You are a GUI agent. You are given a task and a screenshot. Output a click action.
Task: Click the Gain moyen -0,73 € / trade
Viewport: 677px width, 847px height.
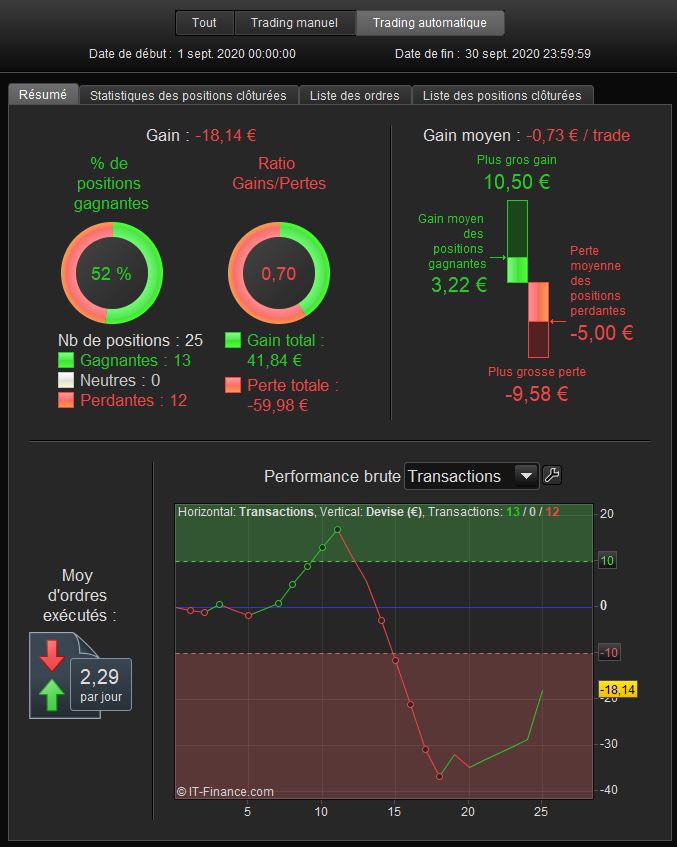click(526, 135)
